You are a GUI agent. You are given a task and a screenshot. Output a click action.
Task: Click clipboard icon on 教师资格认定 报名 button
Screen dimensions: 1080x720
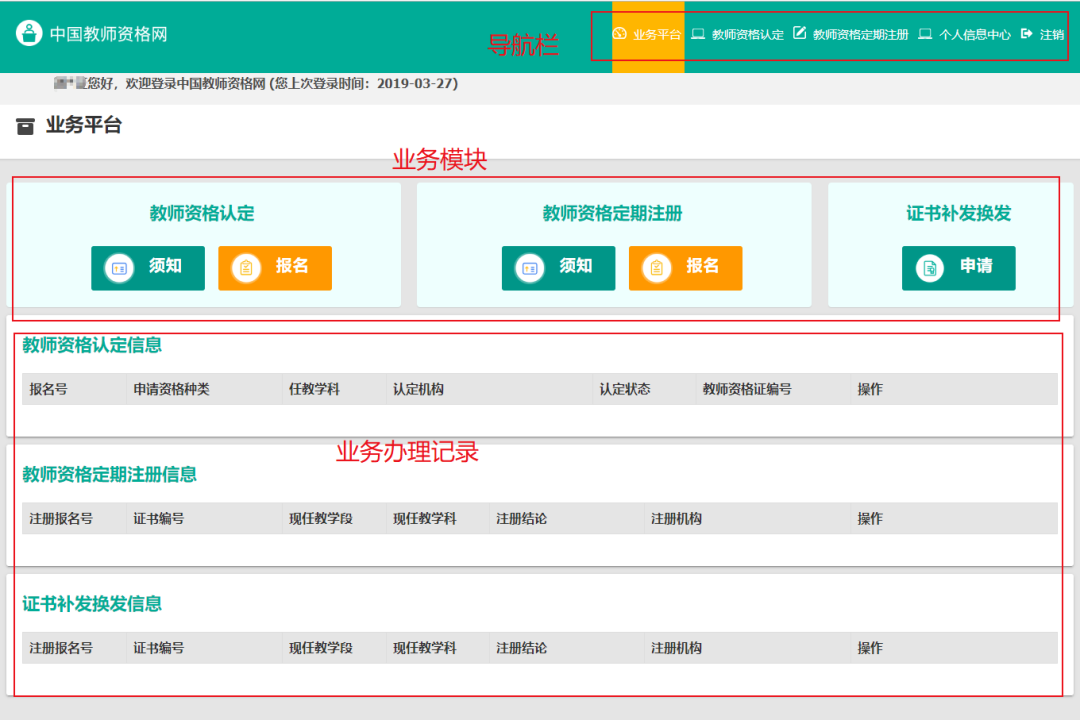coord(246,268)
